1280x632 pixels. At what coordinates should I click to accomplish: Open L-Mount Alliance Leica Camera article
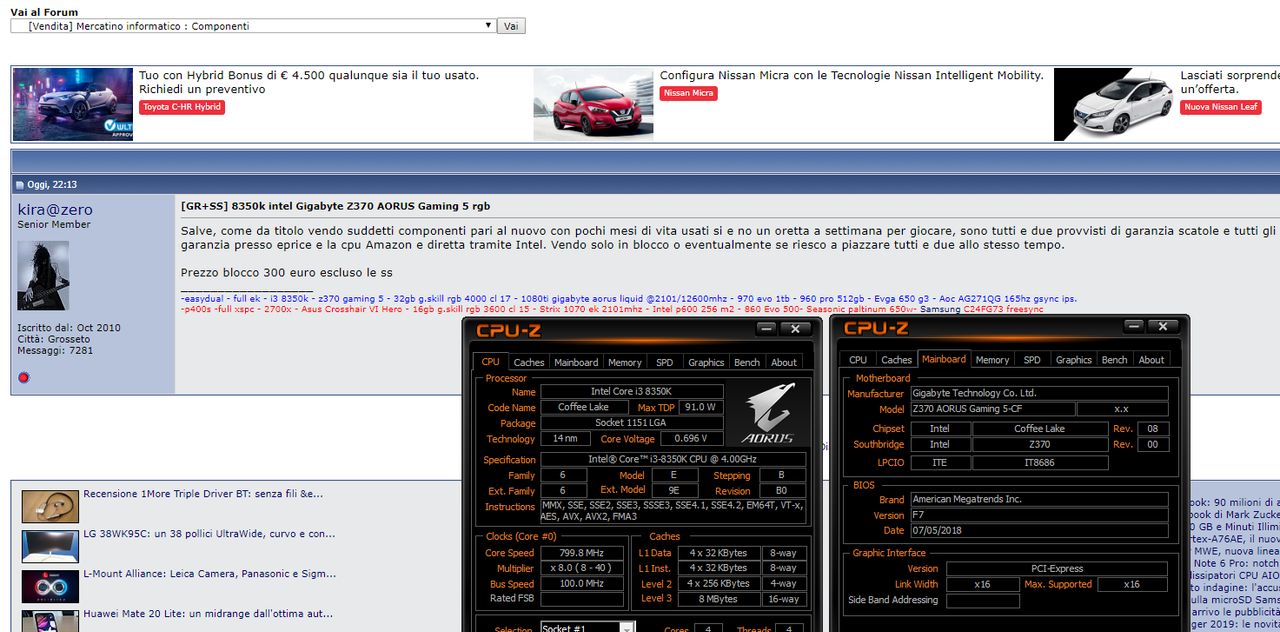(210, 574)
